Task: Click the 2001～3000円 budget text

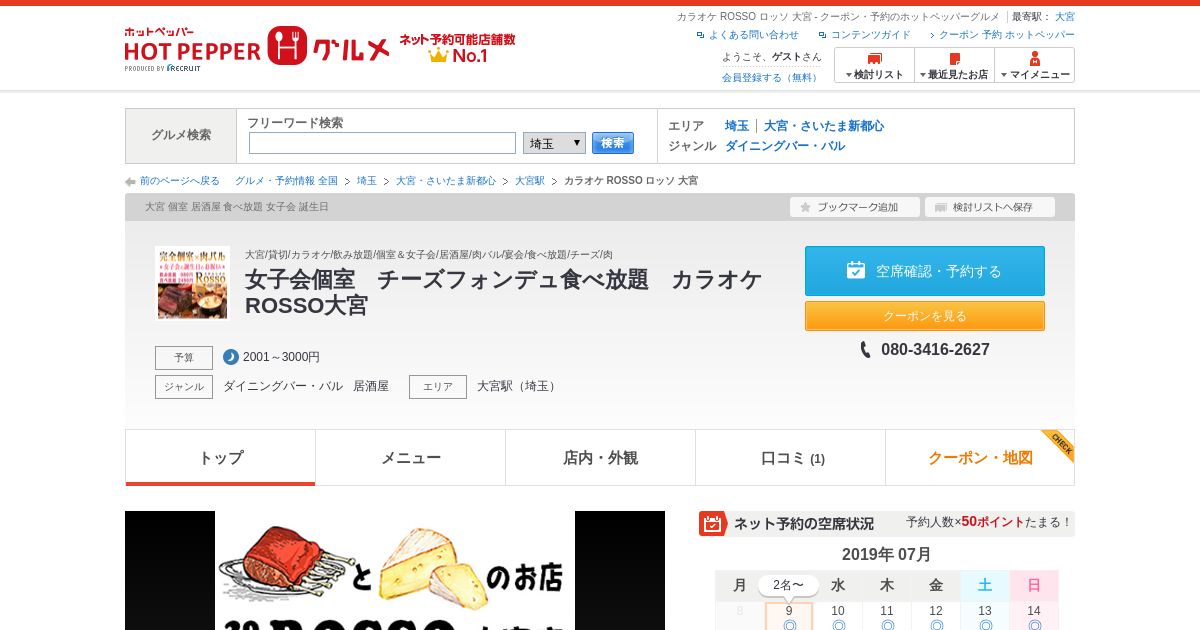Action: click(x=281, y=357)
